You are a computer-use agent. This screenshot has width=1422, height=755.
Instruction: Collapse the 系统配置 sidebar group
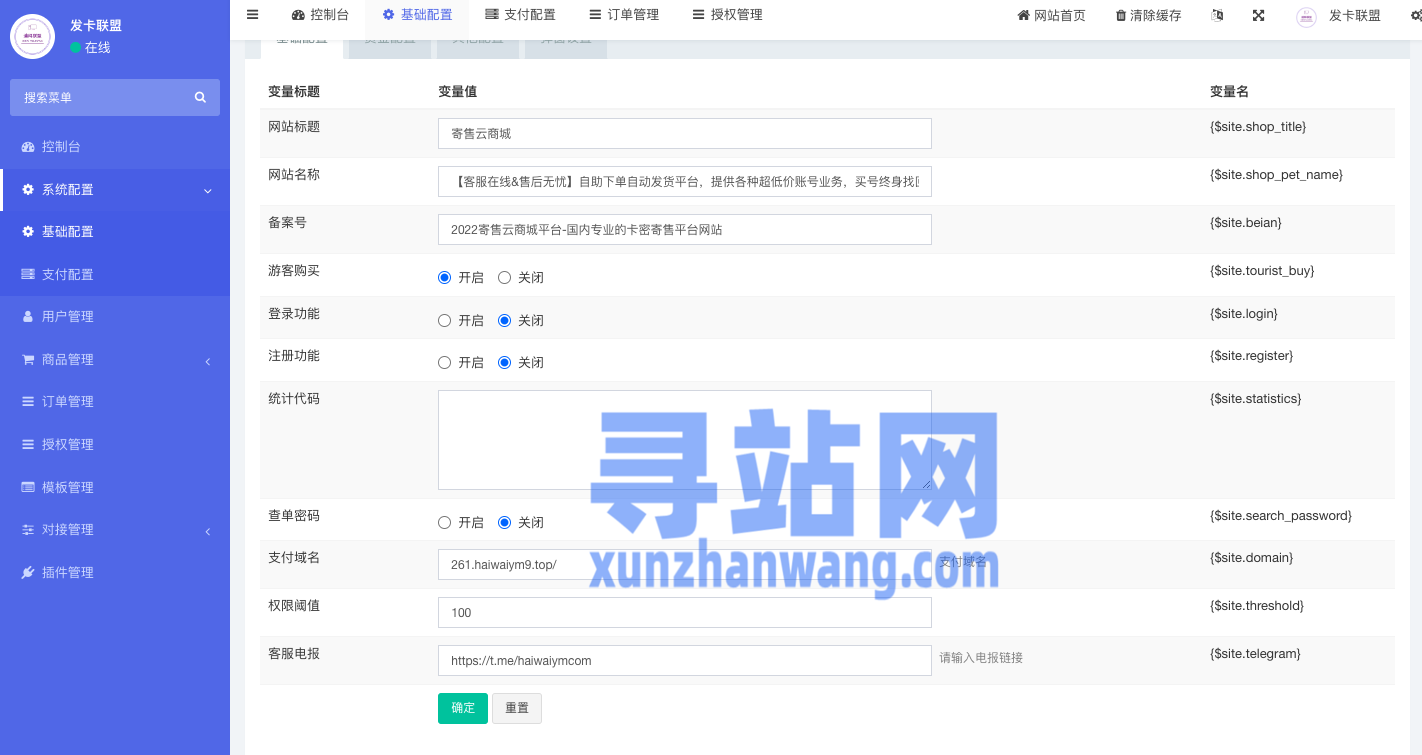point(115,190)
